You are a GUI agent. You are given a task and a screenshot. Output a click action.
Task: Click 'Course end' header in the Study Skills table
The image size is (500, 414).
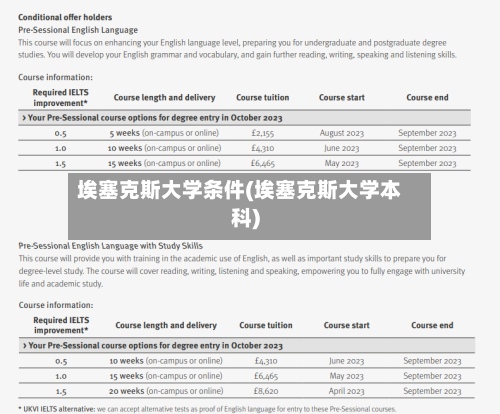(x=432, y=325)
